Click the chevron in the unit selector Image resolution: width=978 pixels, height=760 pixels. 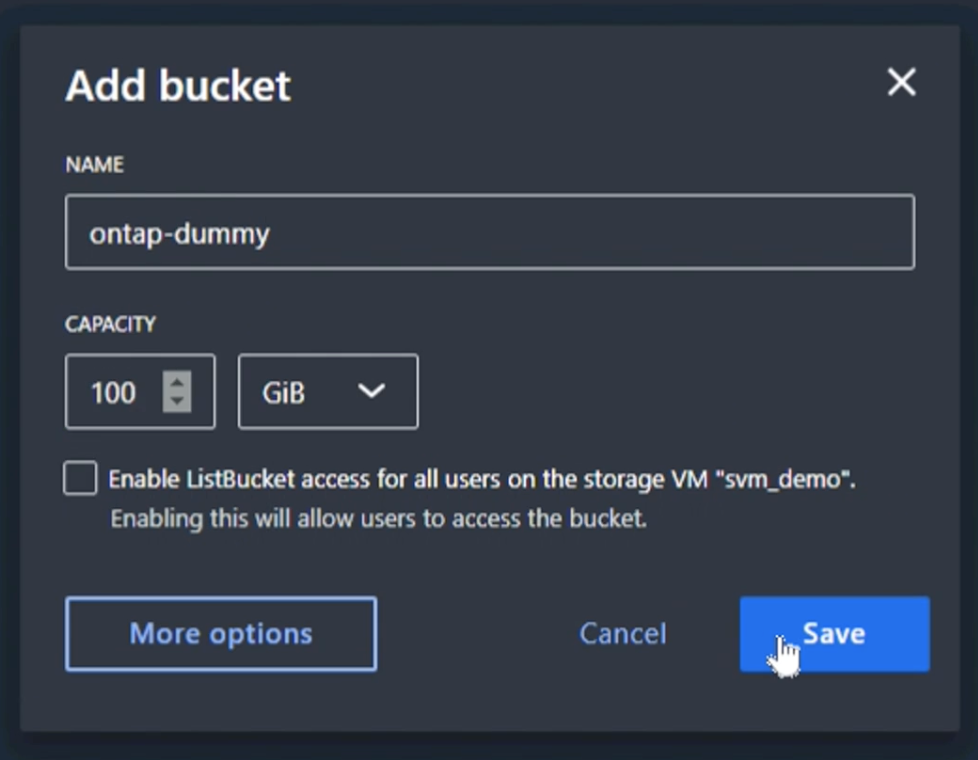(371, 391)
